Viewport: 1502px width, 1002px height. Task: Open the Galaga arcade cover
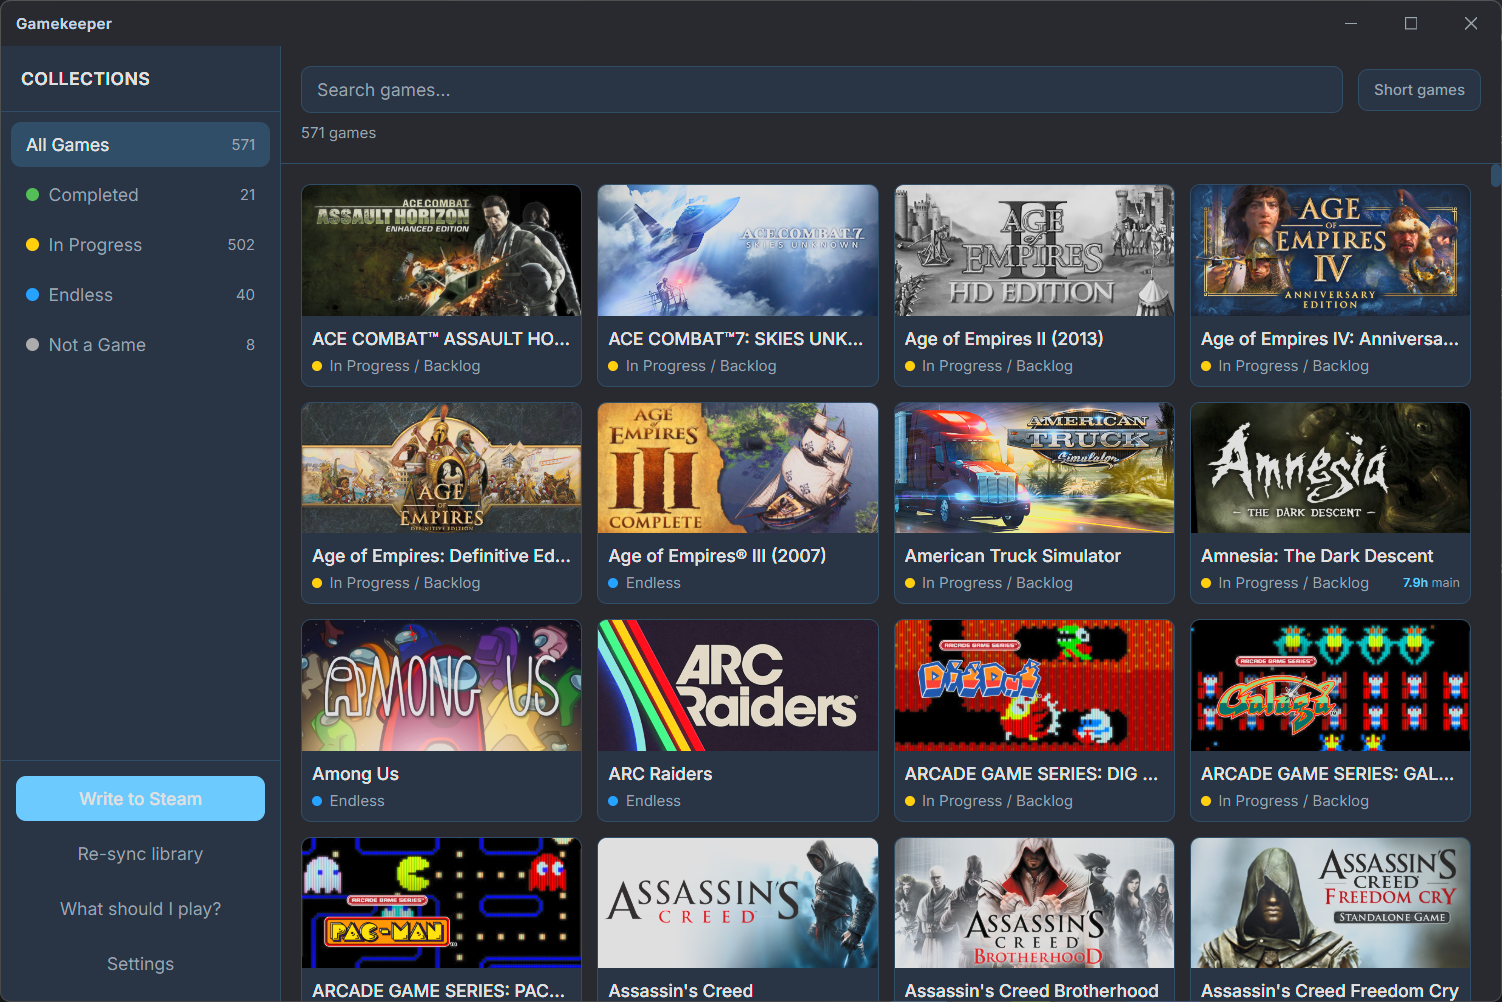1330,685
